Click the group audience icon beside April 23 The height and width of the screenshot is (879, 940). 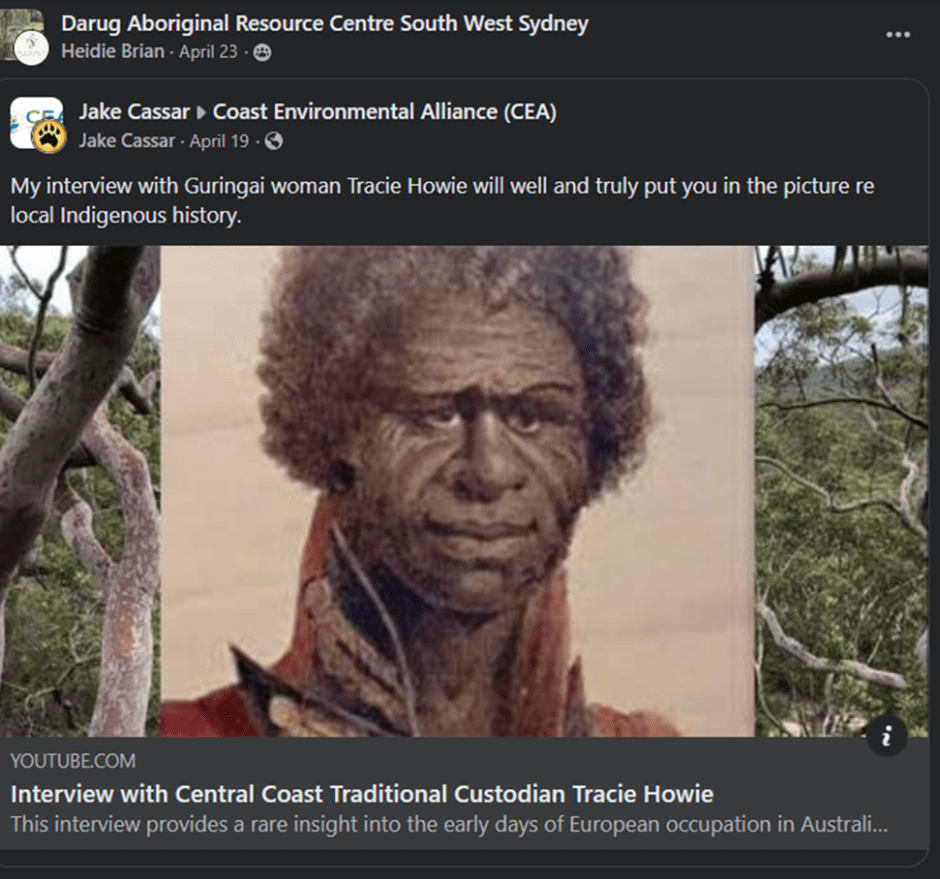pos(262,53)
